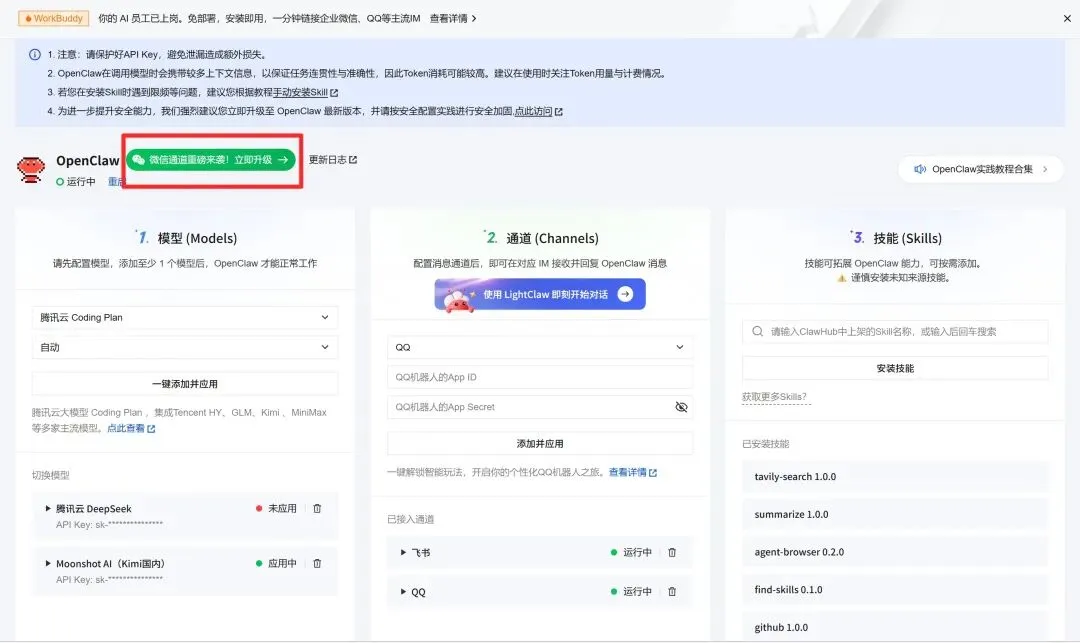Click the 运行中 status of the 飞书 channel

click(631, 552)
